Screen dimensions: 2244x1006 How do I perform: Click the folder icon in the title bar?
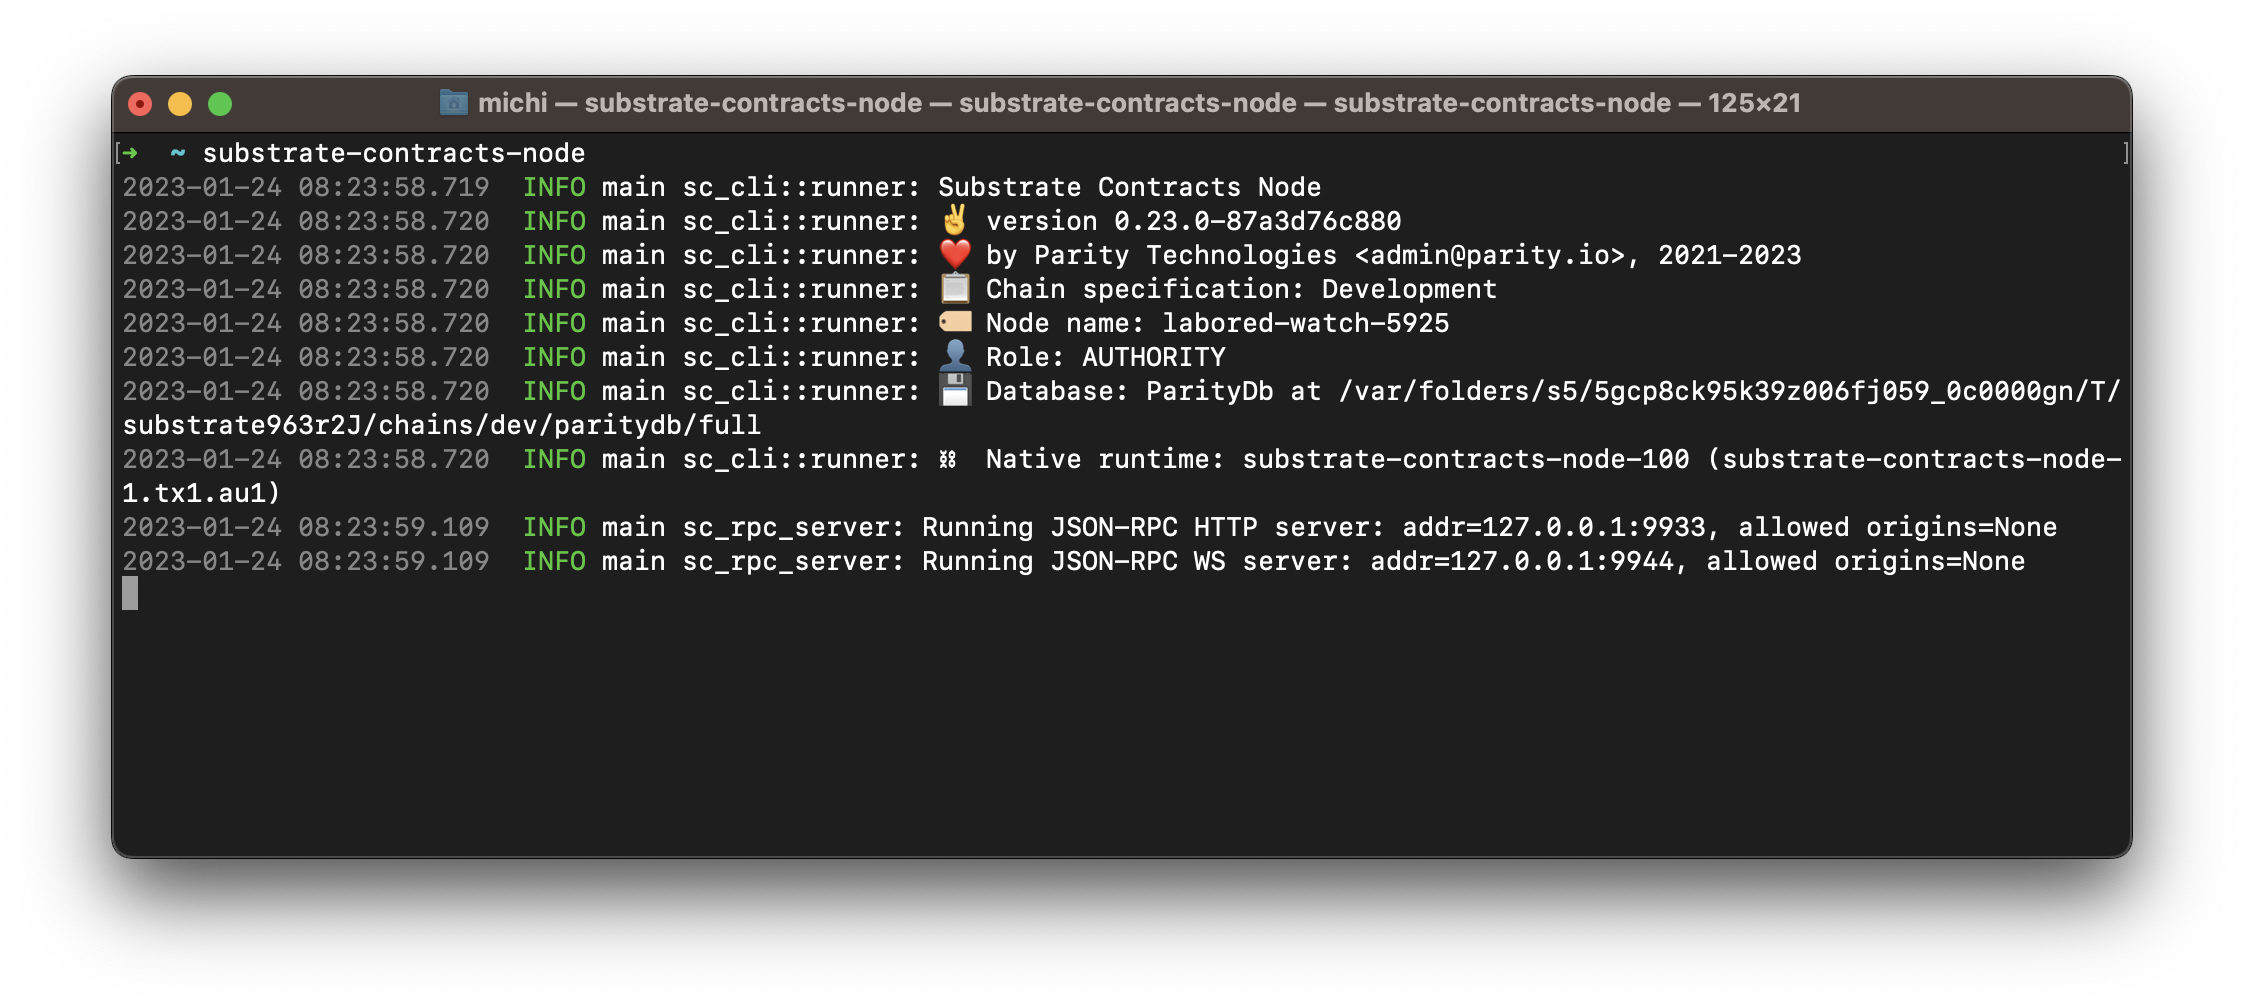(453, 103)
